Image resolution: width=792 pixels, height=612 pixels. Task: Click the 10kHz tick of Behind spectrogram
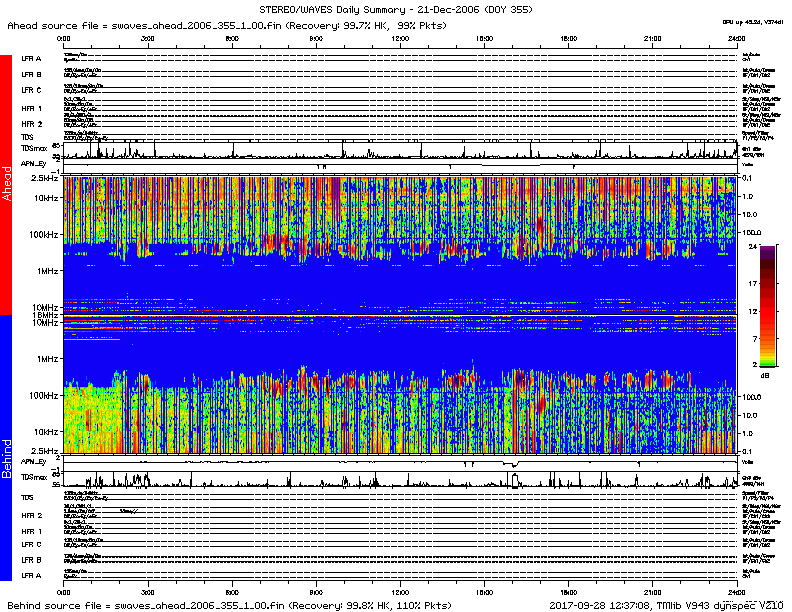click(46, 432)
